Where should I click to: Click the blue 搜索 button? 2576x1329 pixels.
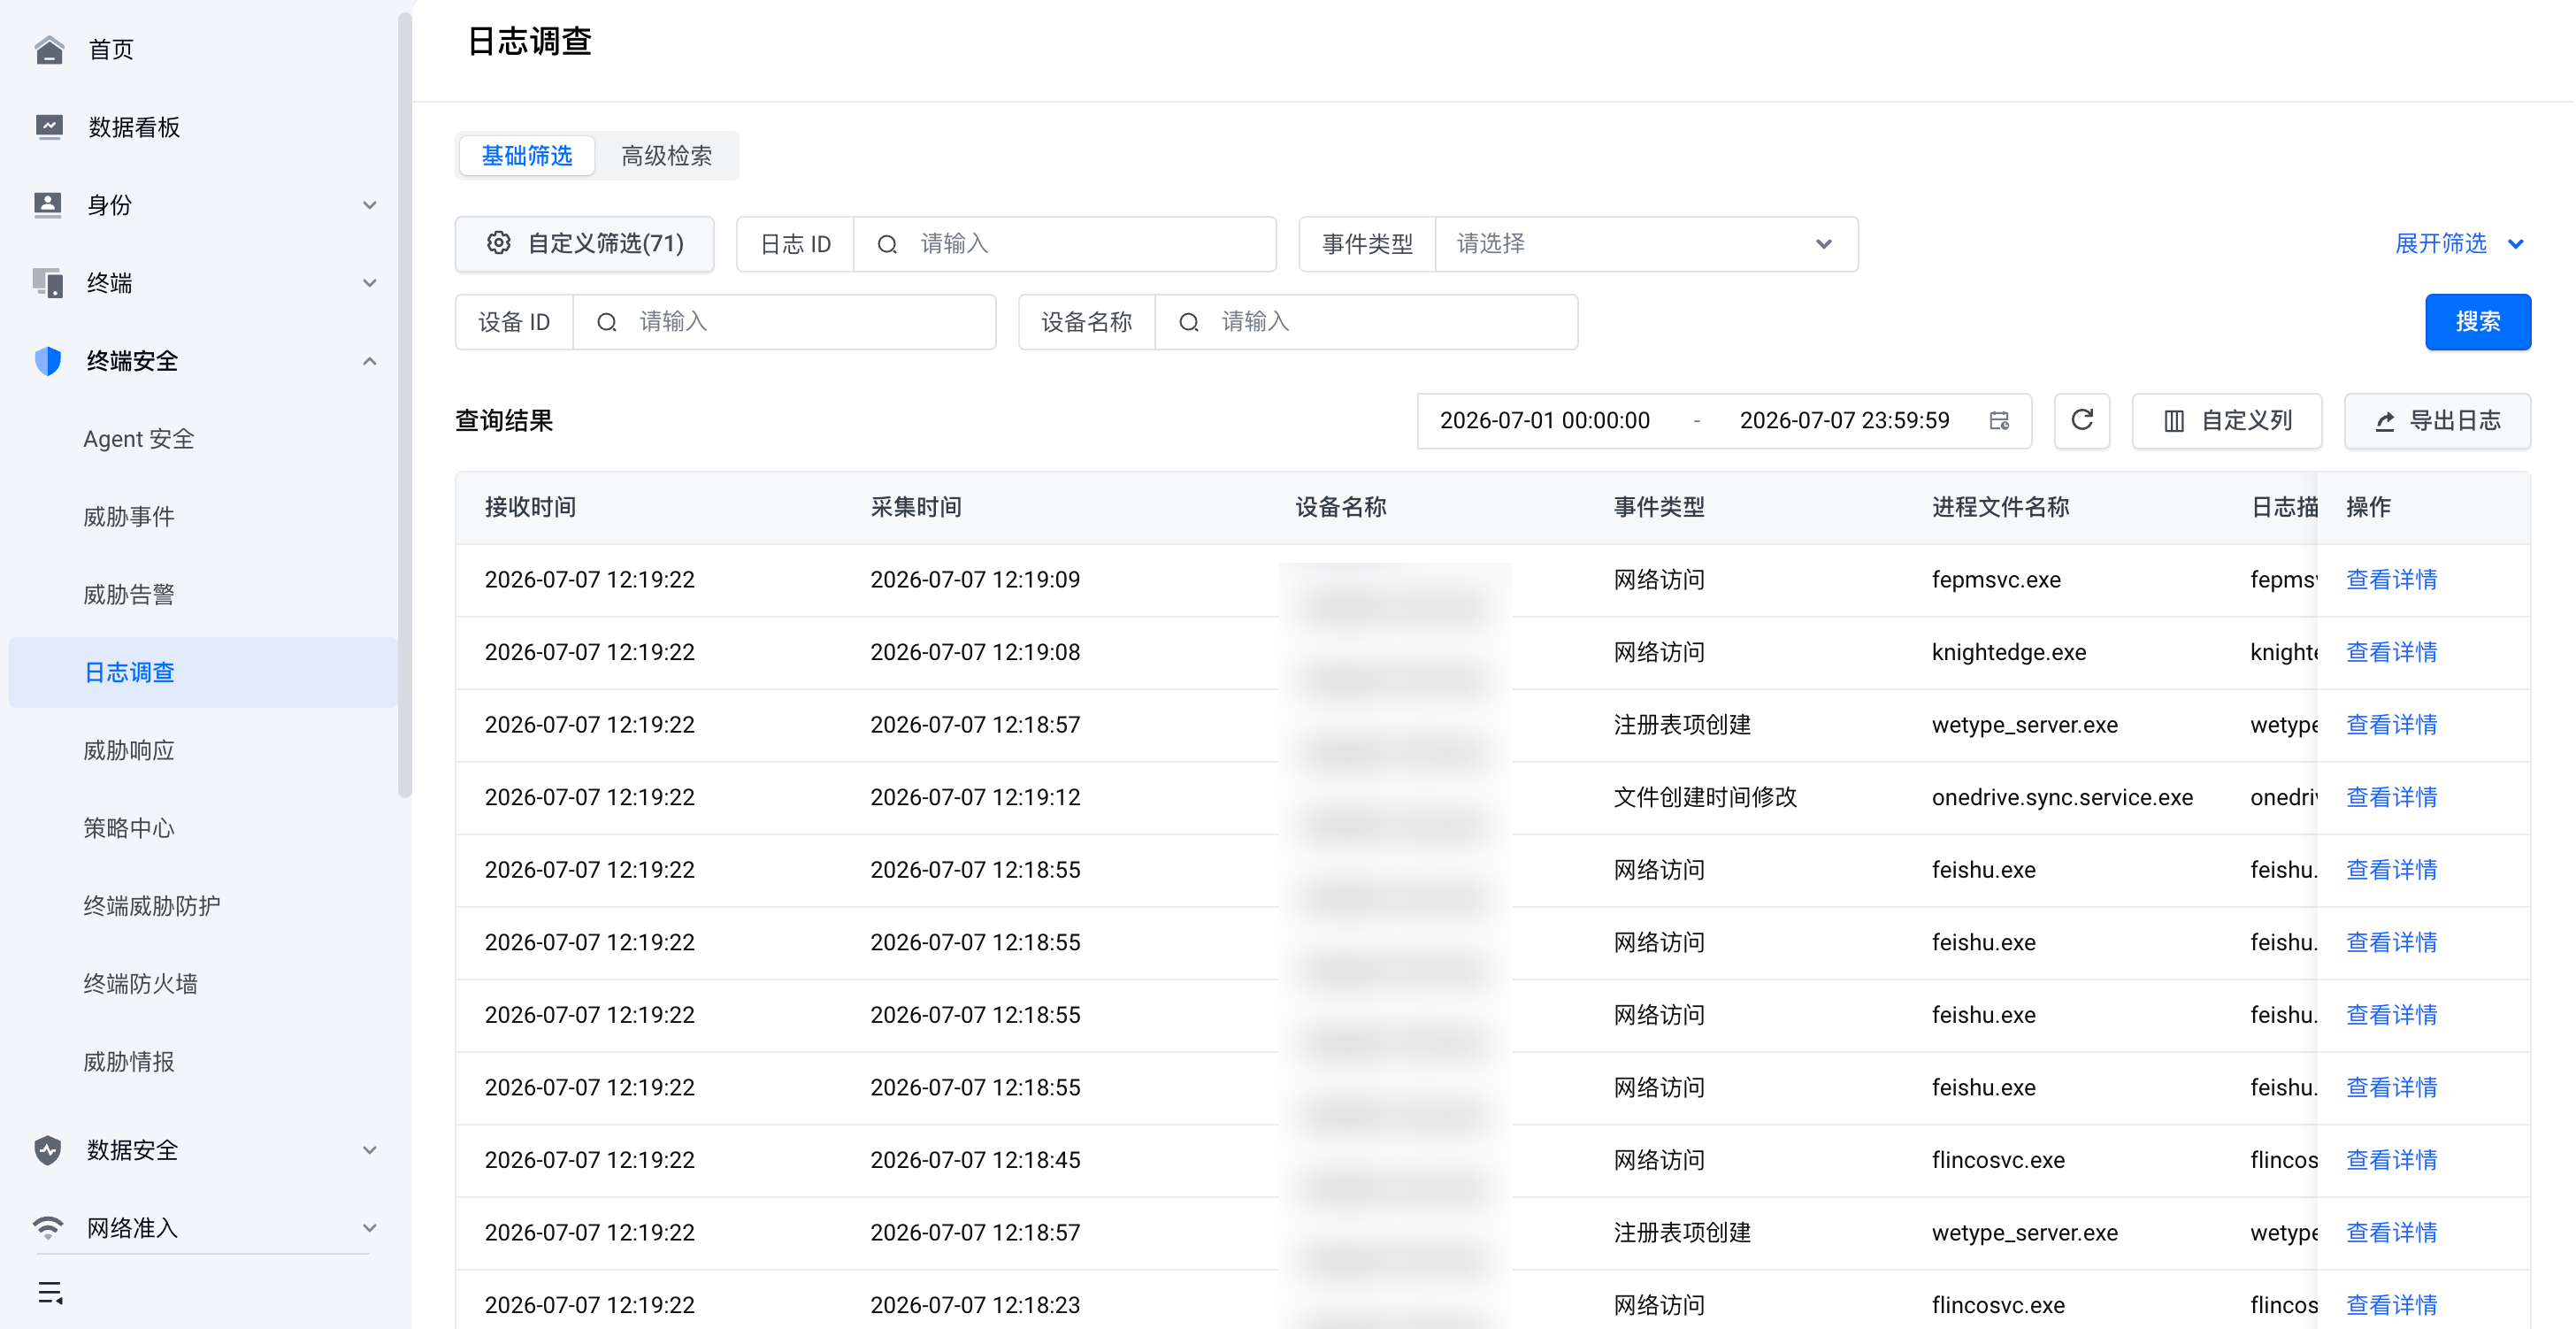pos(2477,322)
